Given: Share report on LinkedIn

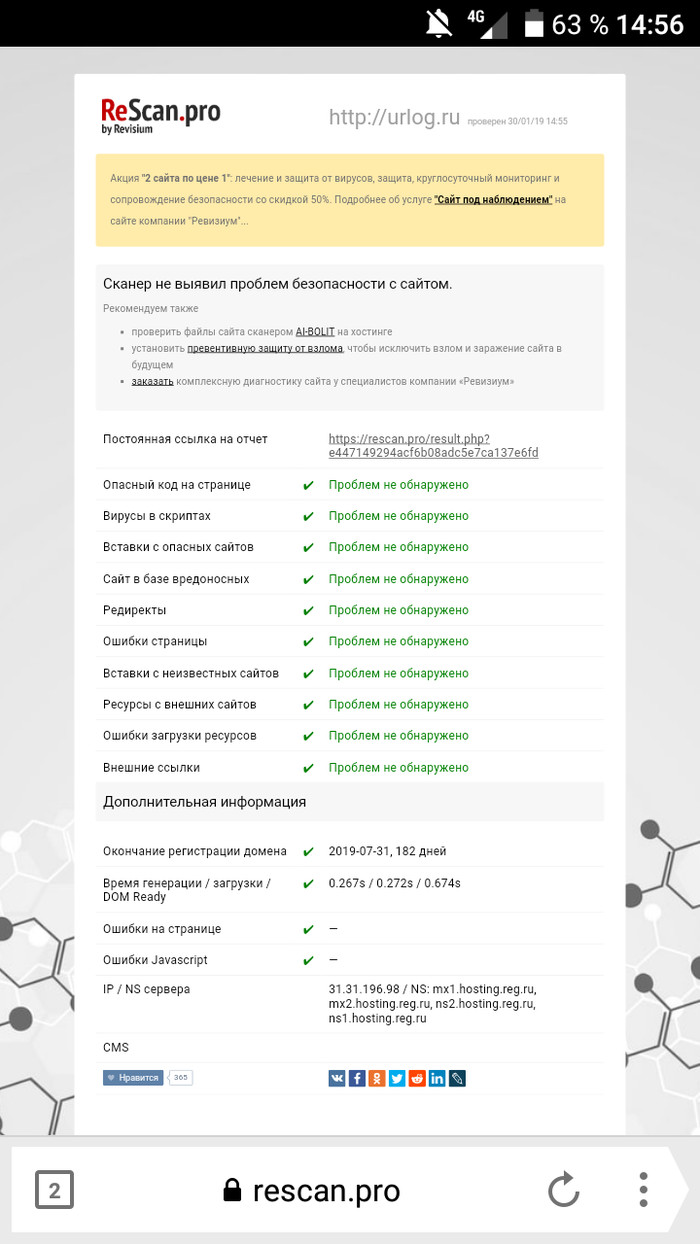Looking at the screenshot, I should pos(437,1078).
